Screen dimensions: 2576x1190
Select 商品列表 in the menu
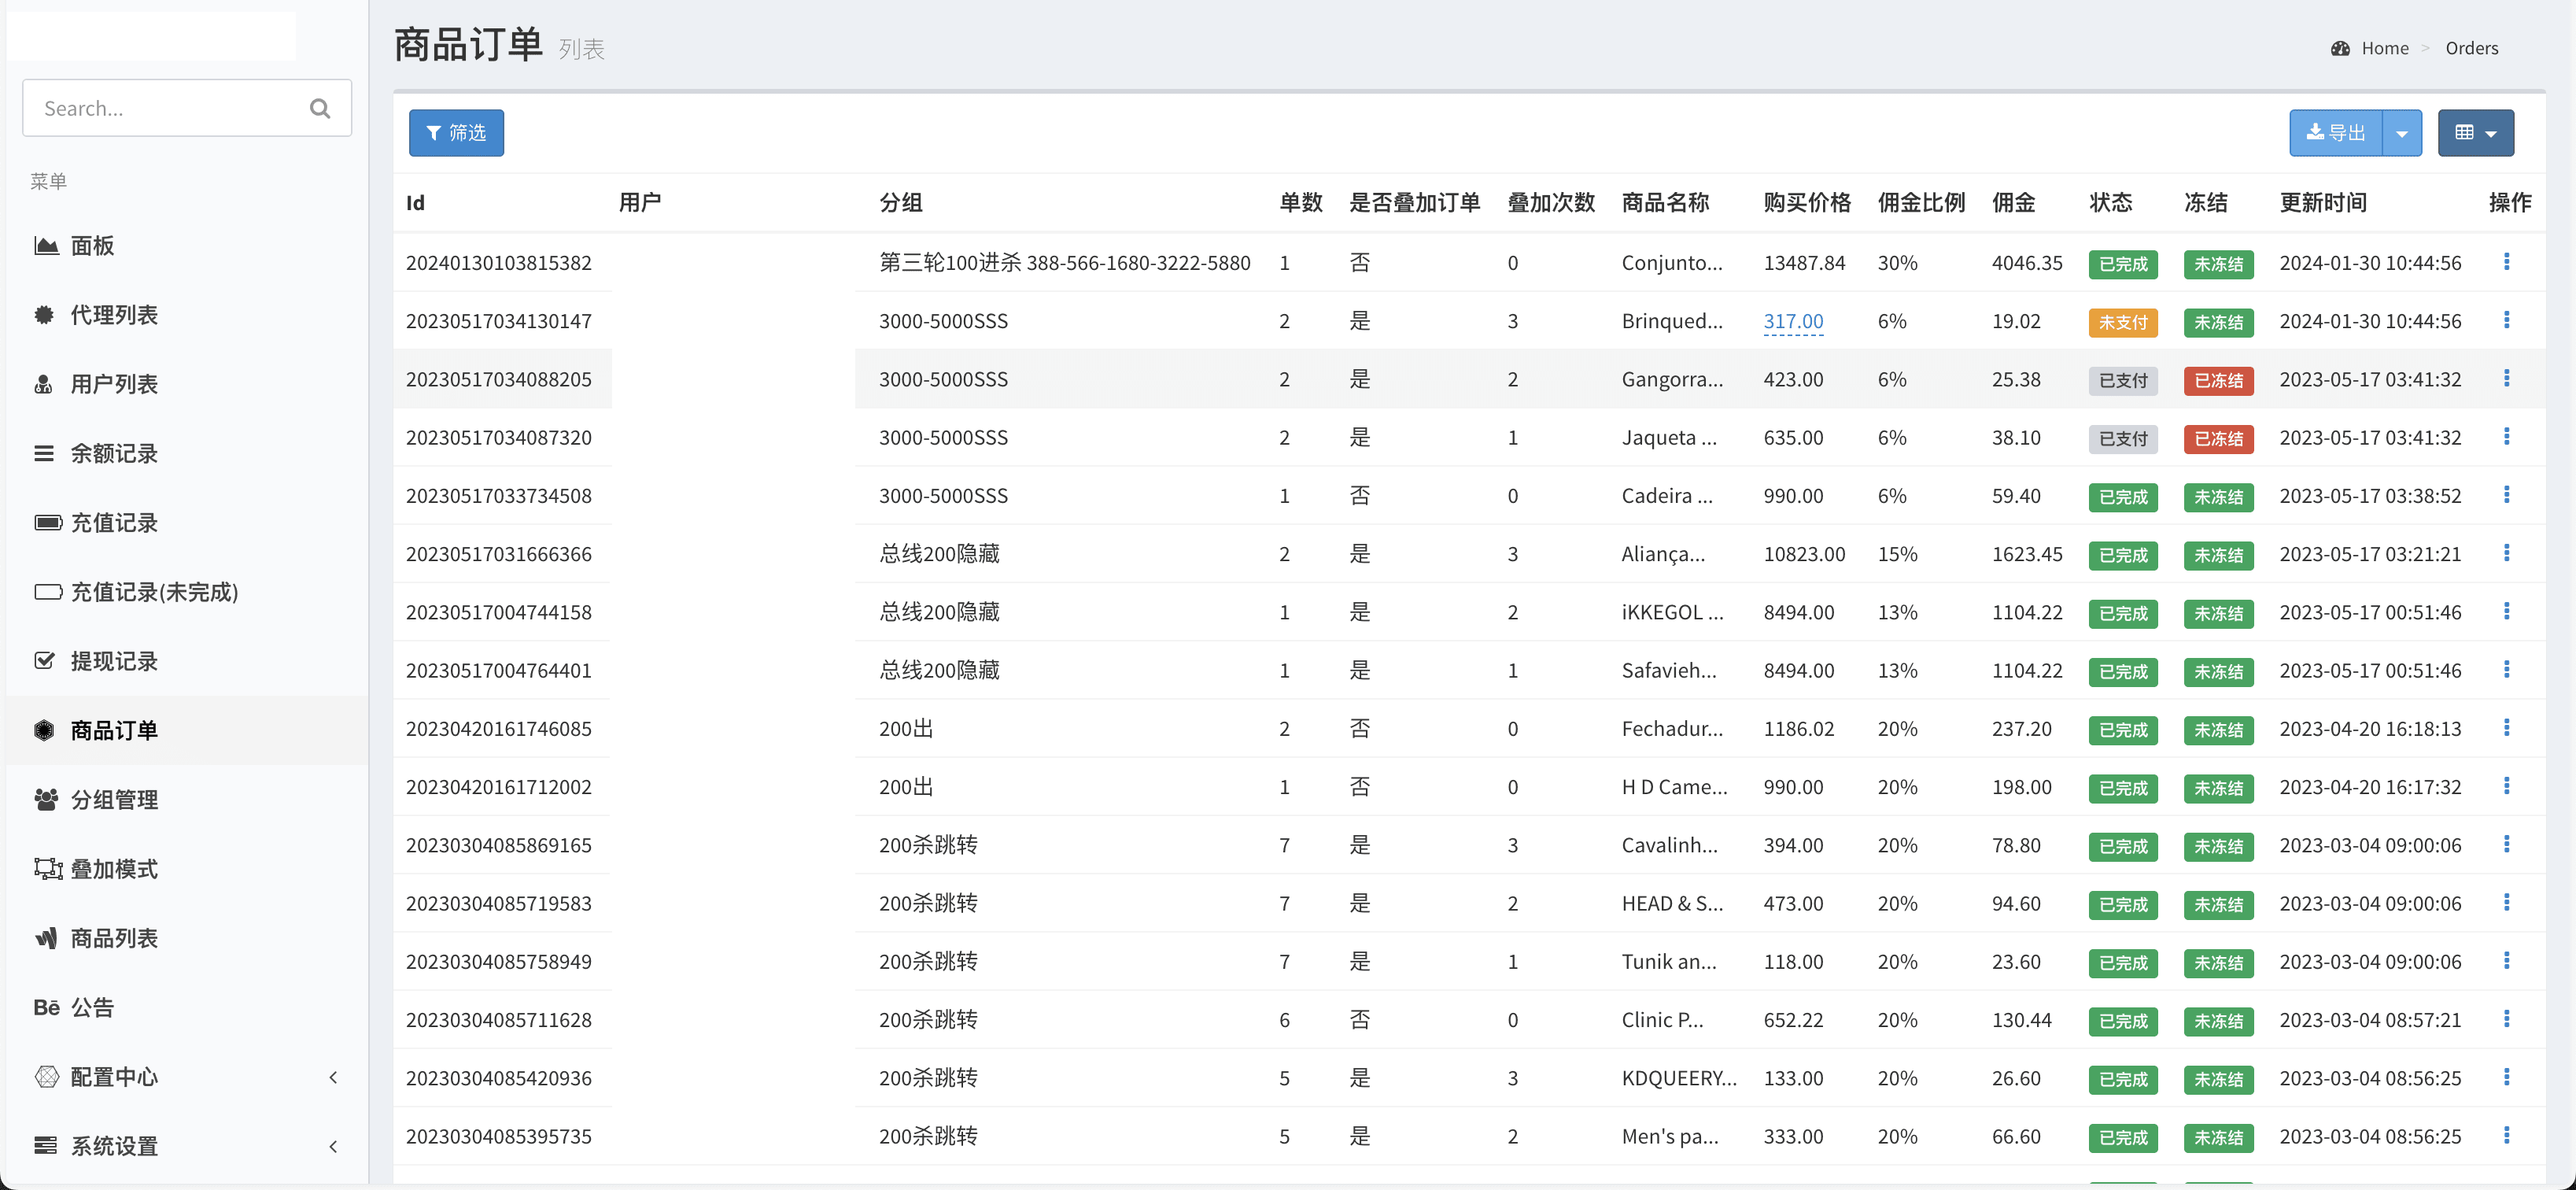113,938
